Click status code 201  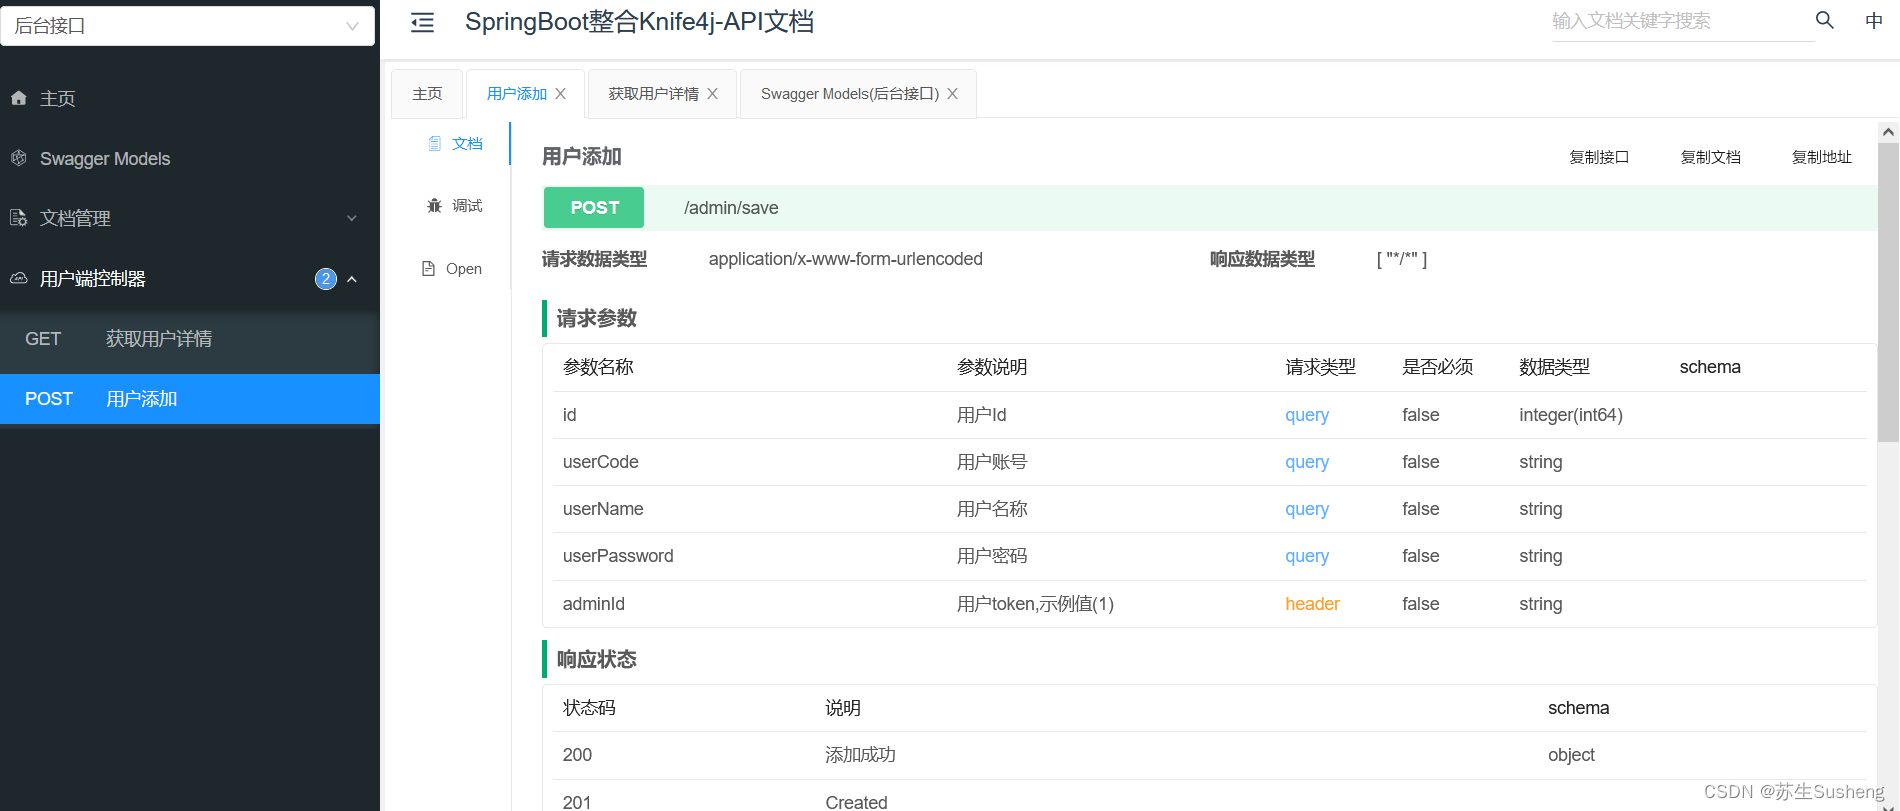577,802
